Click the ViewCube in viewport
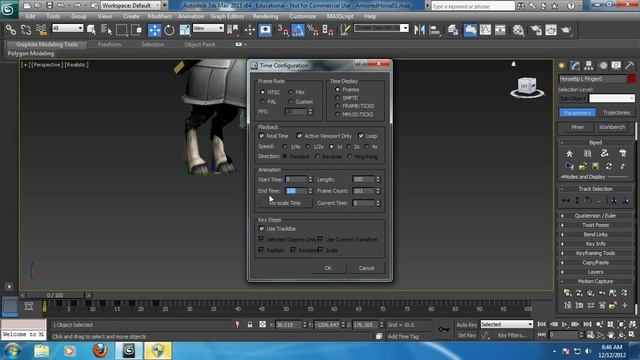The image size is (640, 360). [x=527, y=87]
